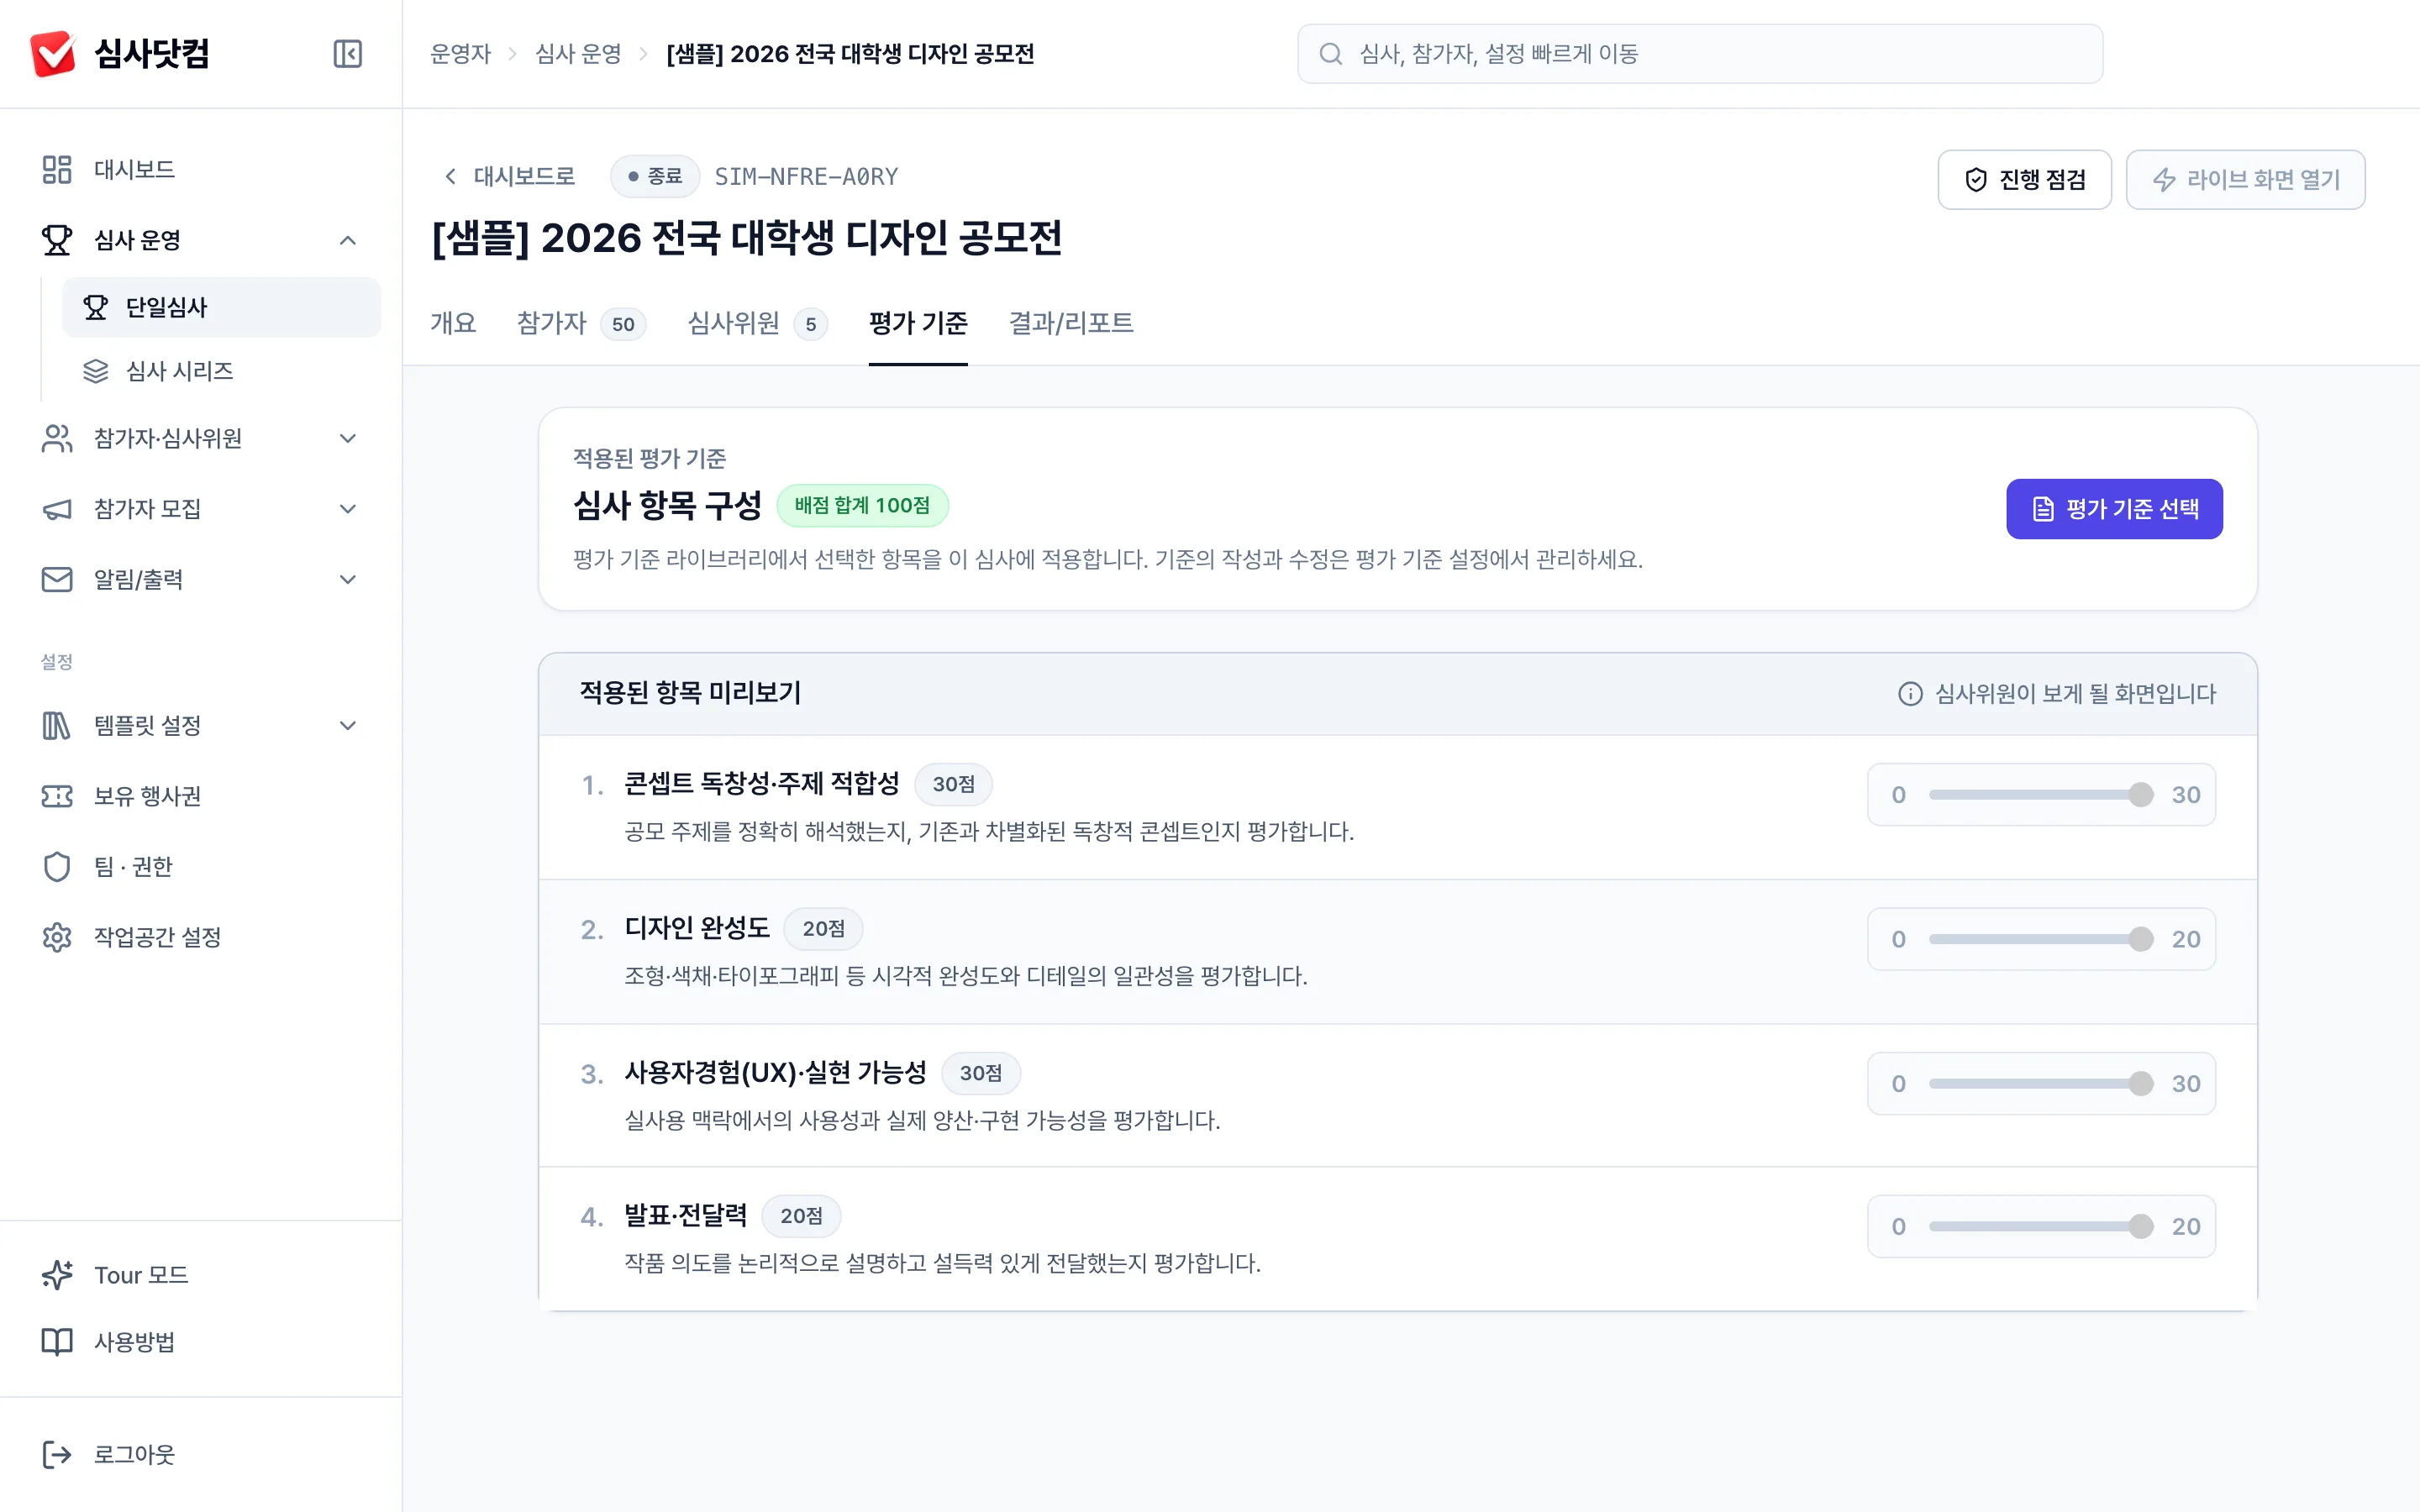Click slider for 사용자경험(UX)·실현 가능성
The height and width of the screenshot is (1512, 2420).
tap(2041, 1083)
